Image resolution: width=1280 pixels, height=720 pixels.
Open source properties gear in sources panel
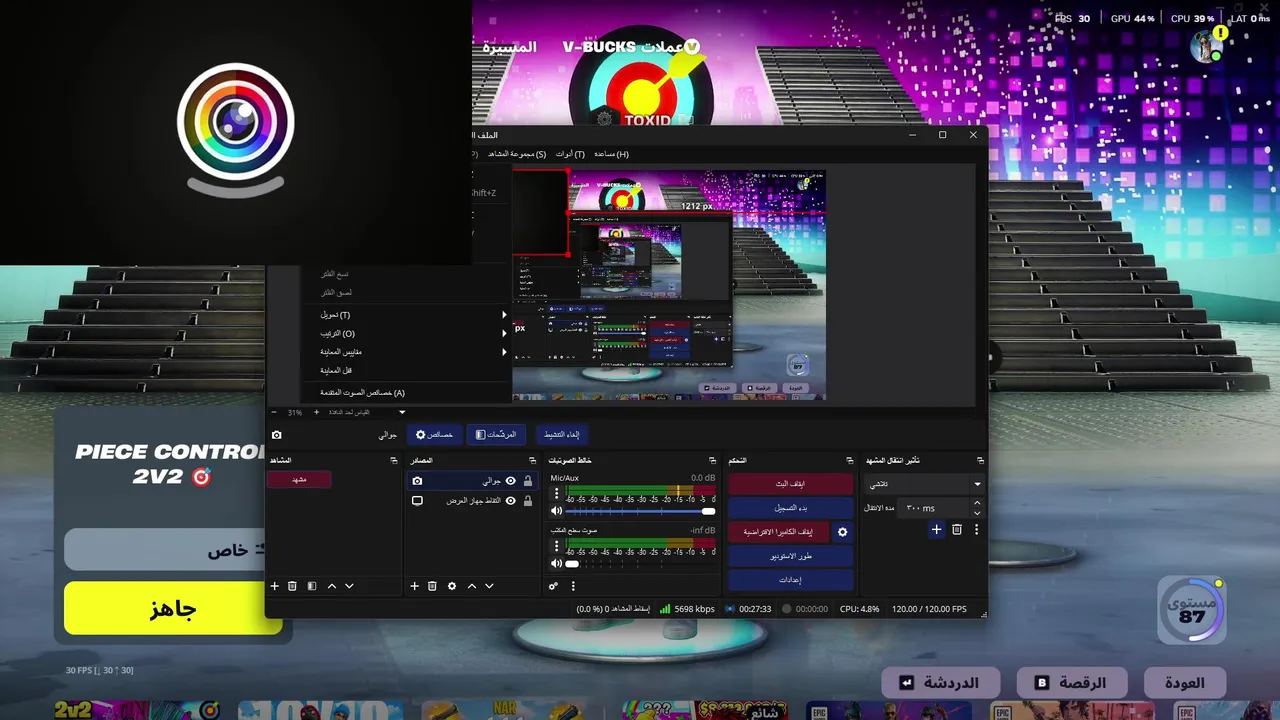coord(452,586)
